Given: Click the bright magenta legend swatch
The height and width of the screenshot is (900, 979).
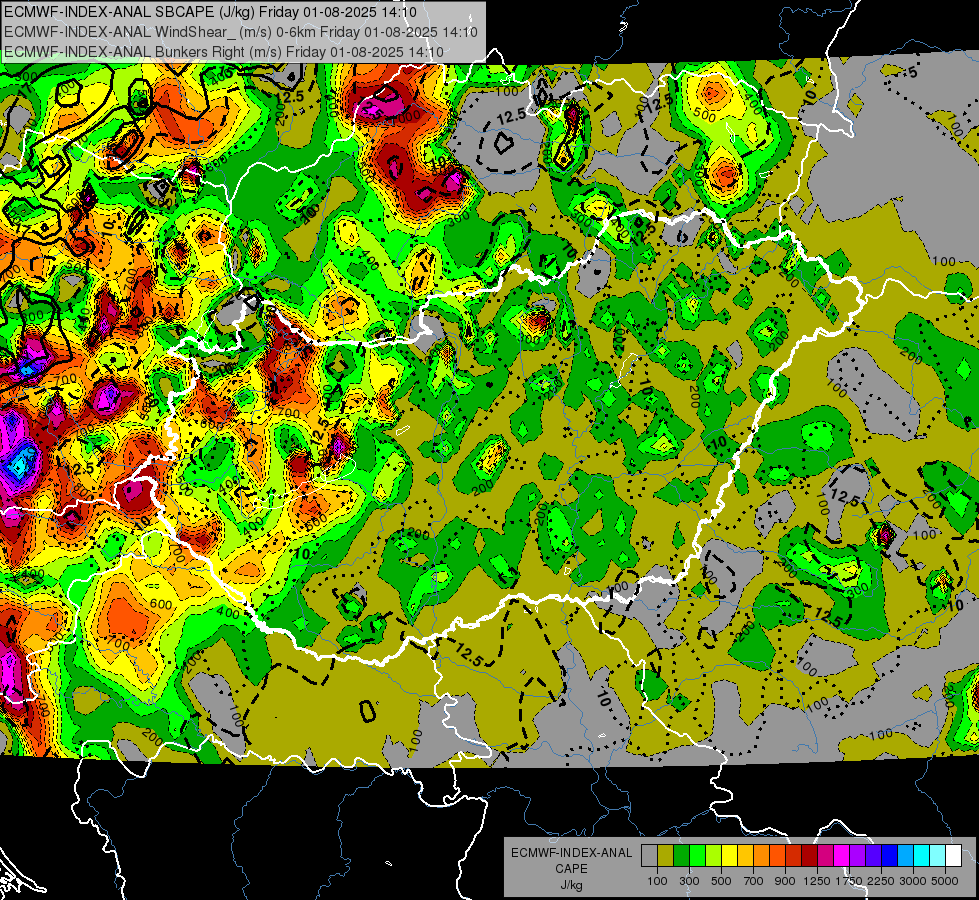Looking at the screenshot, I should (x=842, y=856).
